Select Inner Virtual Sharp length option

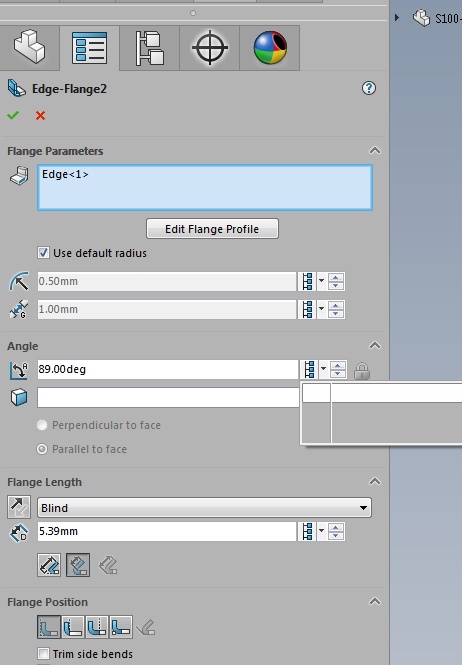(78, 565)
